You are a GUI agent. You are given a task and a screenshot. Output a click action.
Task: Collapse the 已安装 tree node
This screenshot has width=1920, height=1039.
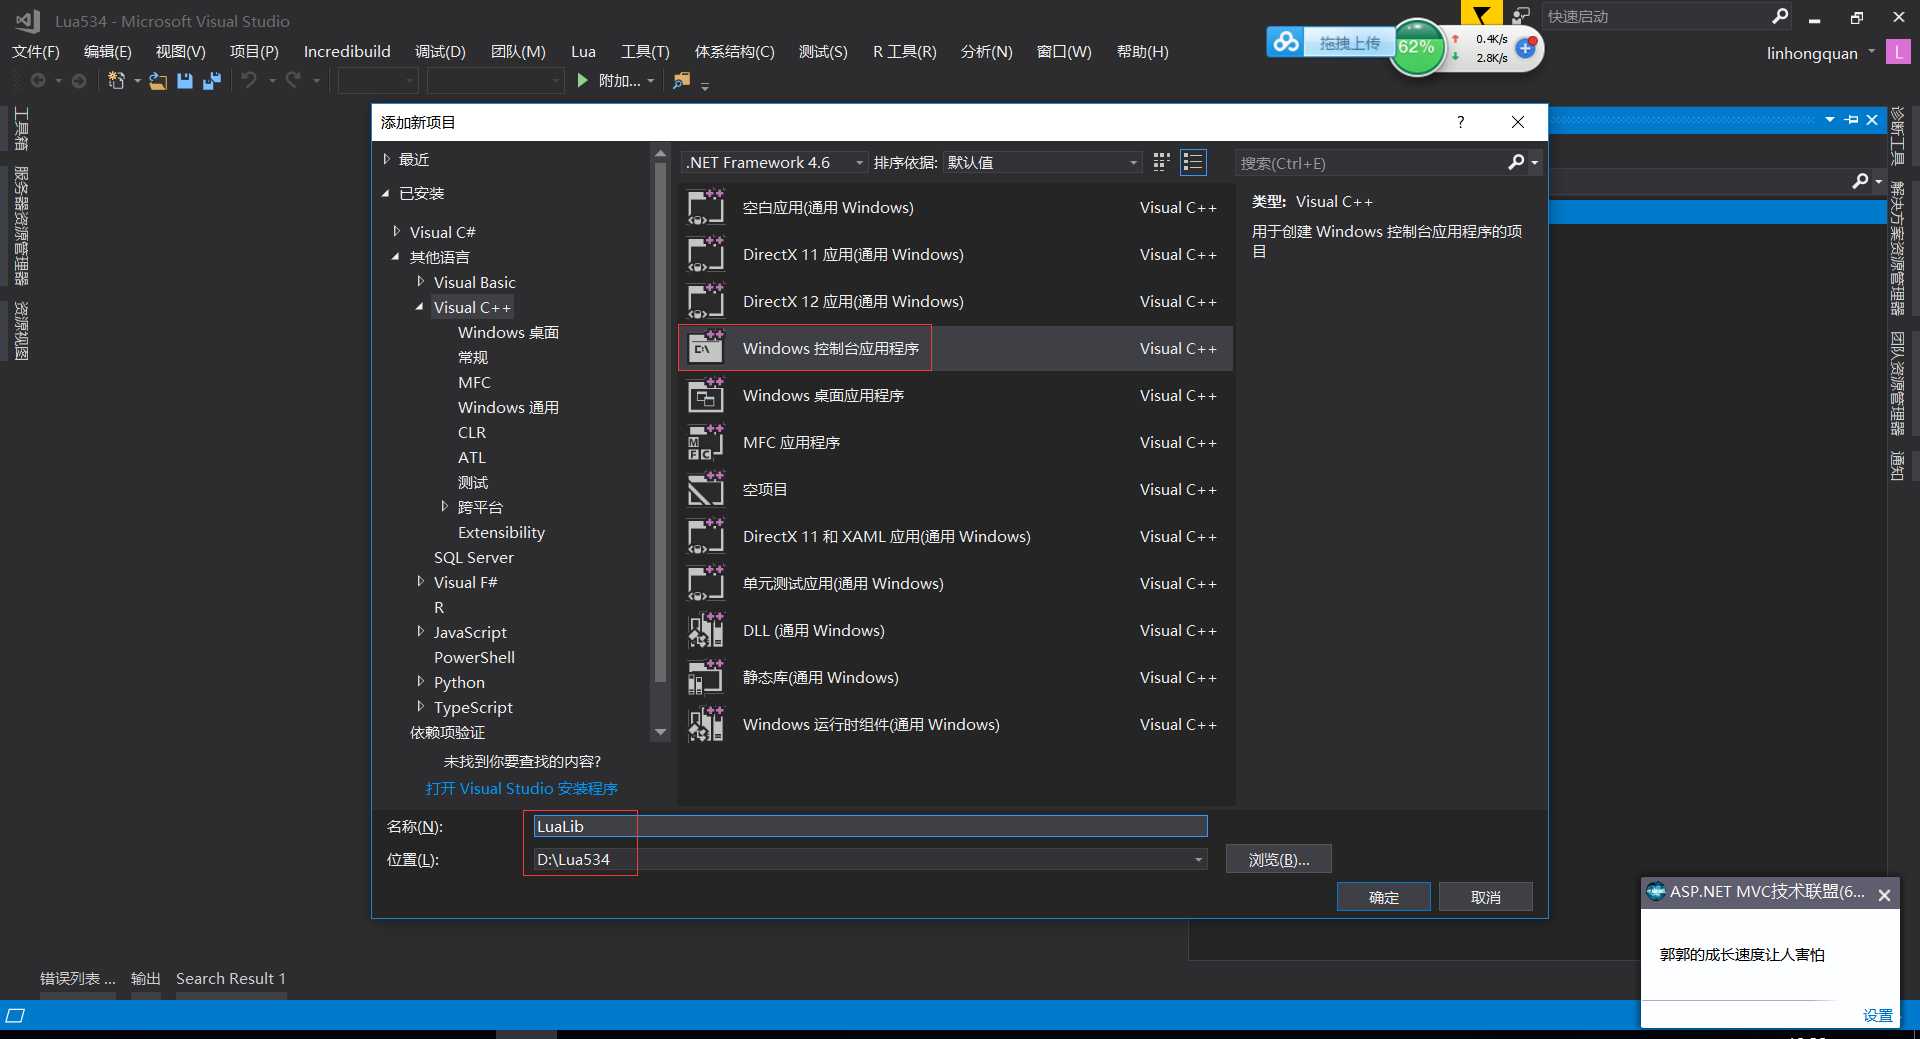pos(386,193)
